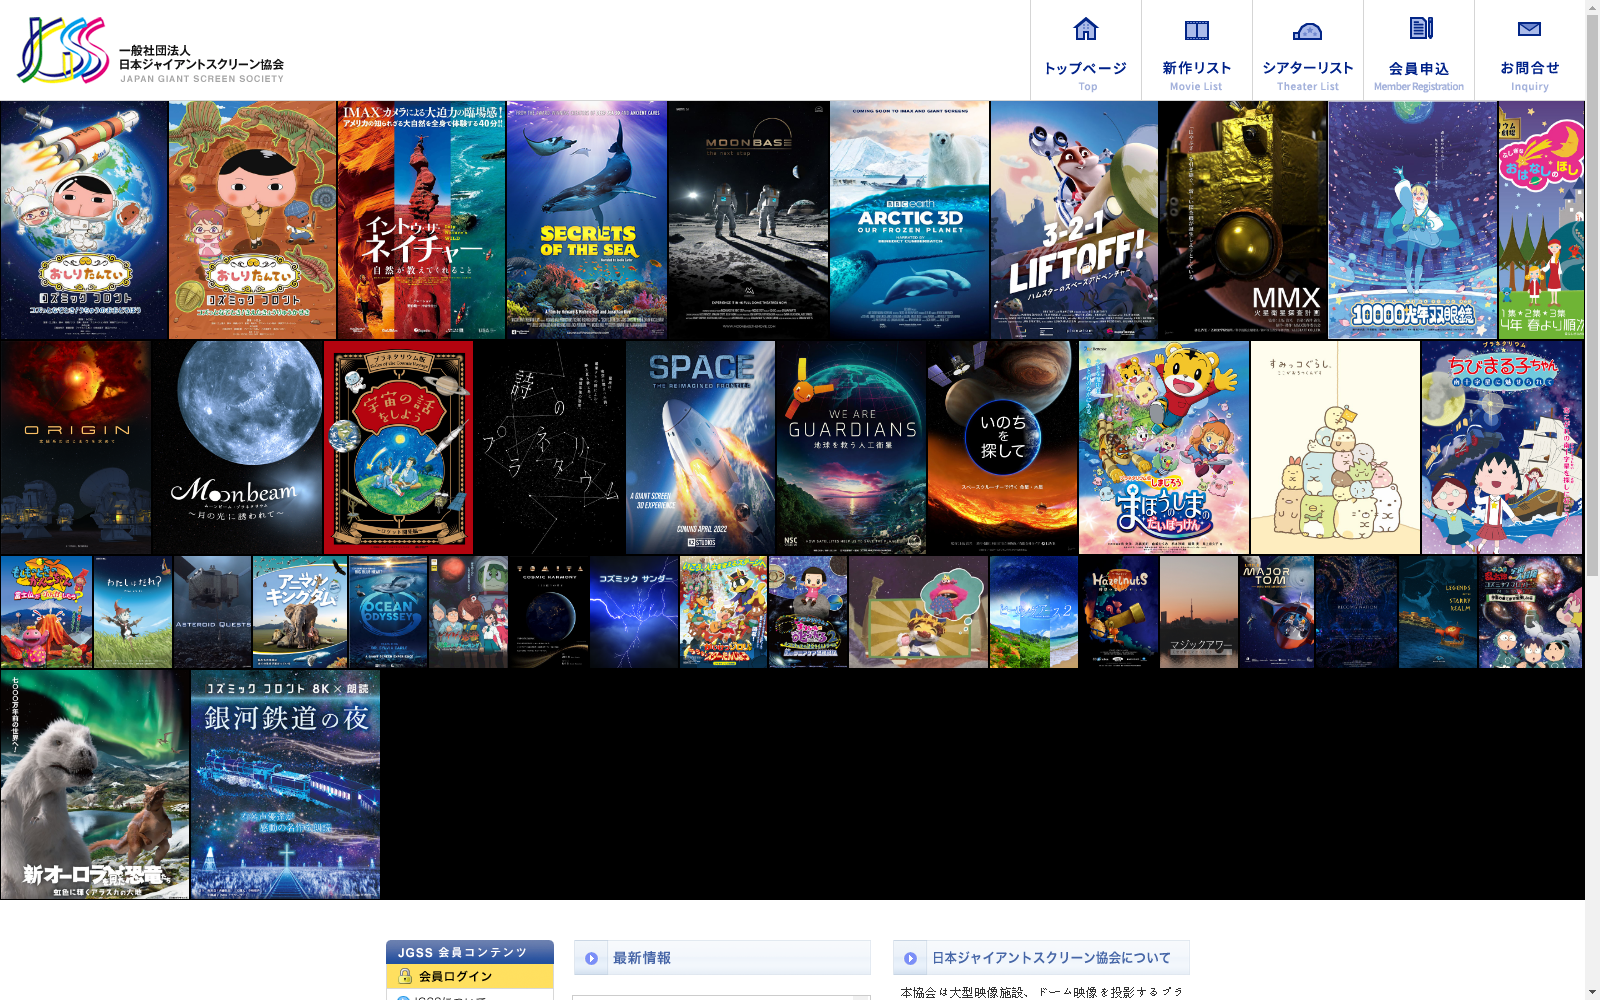Open 会員申込 menu item
This screenshot has height=1000, width=1600.
(x=1419, y=50)
